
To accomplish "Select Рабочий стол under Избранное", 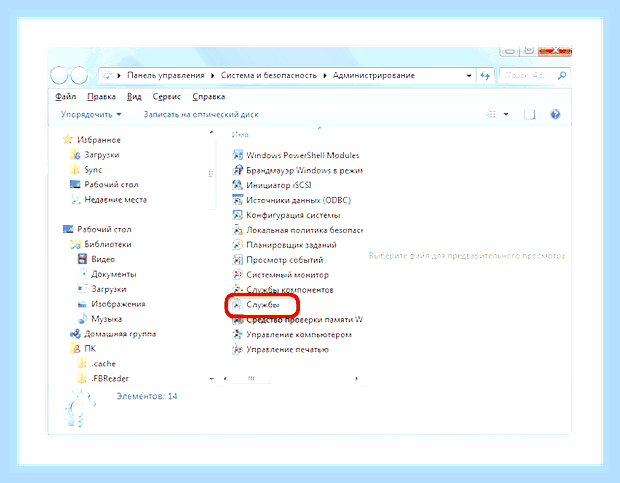I will point(111,185).
